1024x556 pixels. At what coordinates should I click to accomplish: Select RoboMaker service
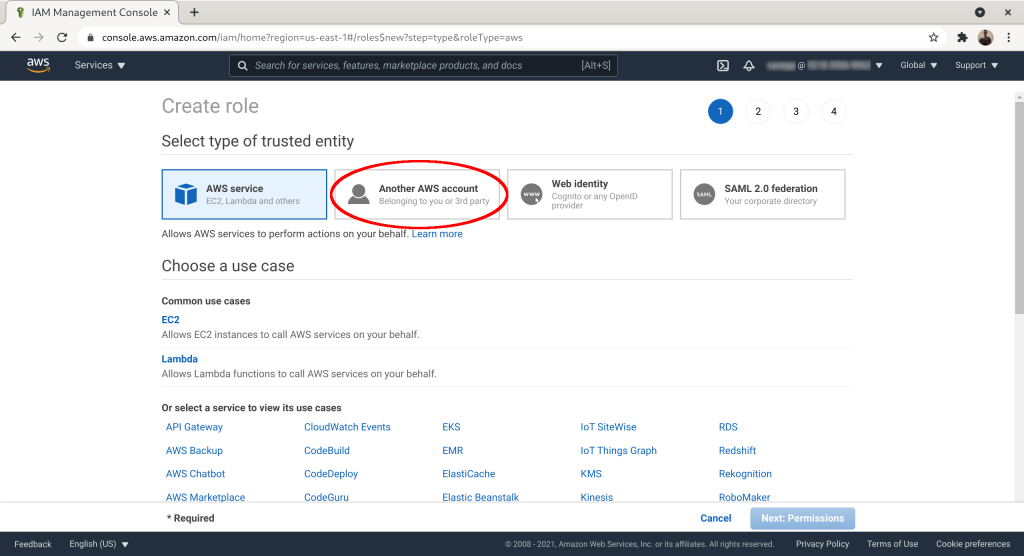[744, 497]
